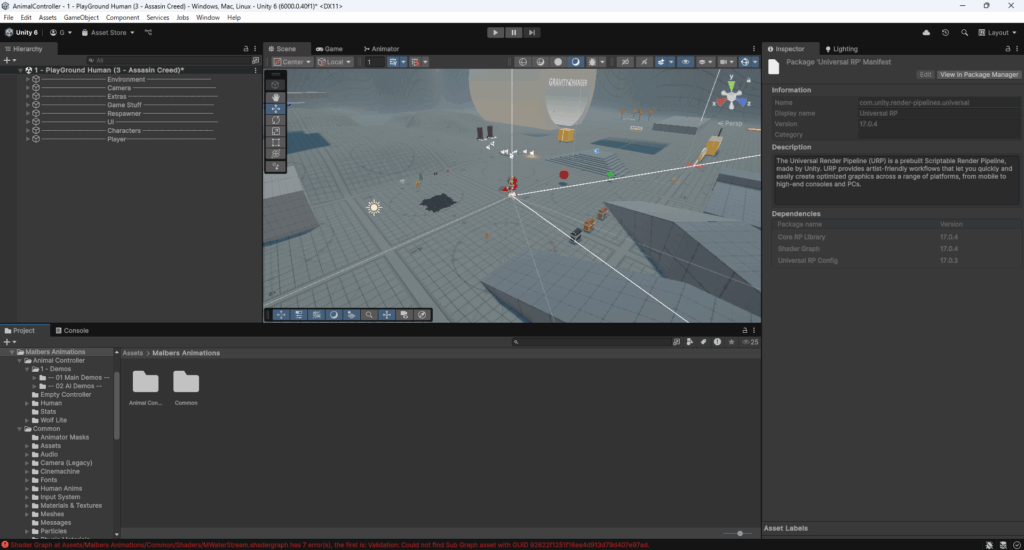The height and width of the screenshot is (550, 1024).
Task: Click View in Package Manager button
Action: pos(978,74)
